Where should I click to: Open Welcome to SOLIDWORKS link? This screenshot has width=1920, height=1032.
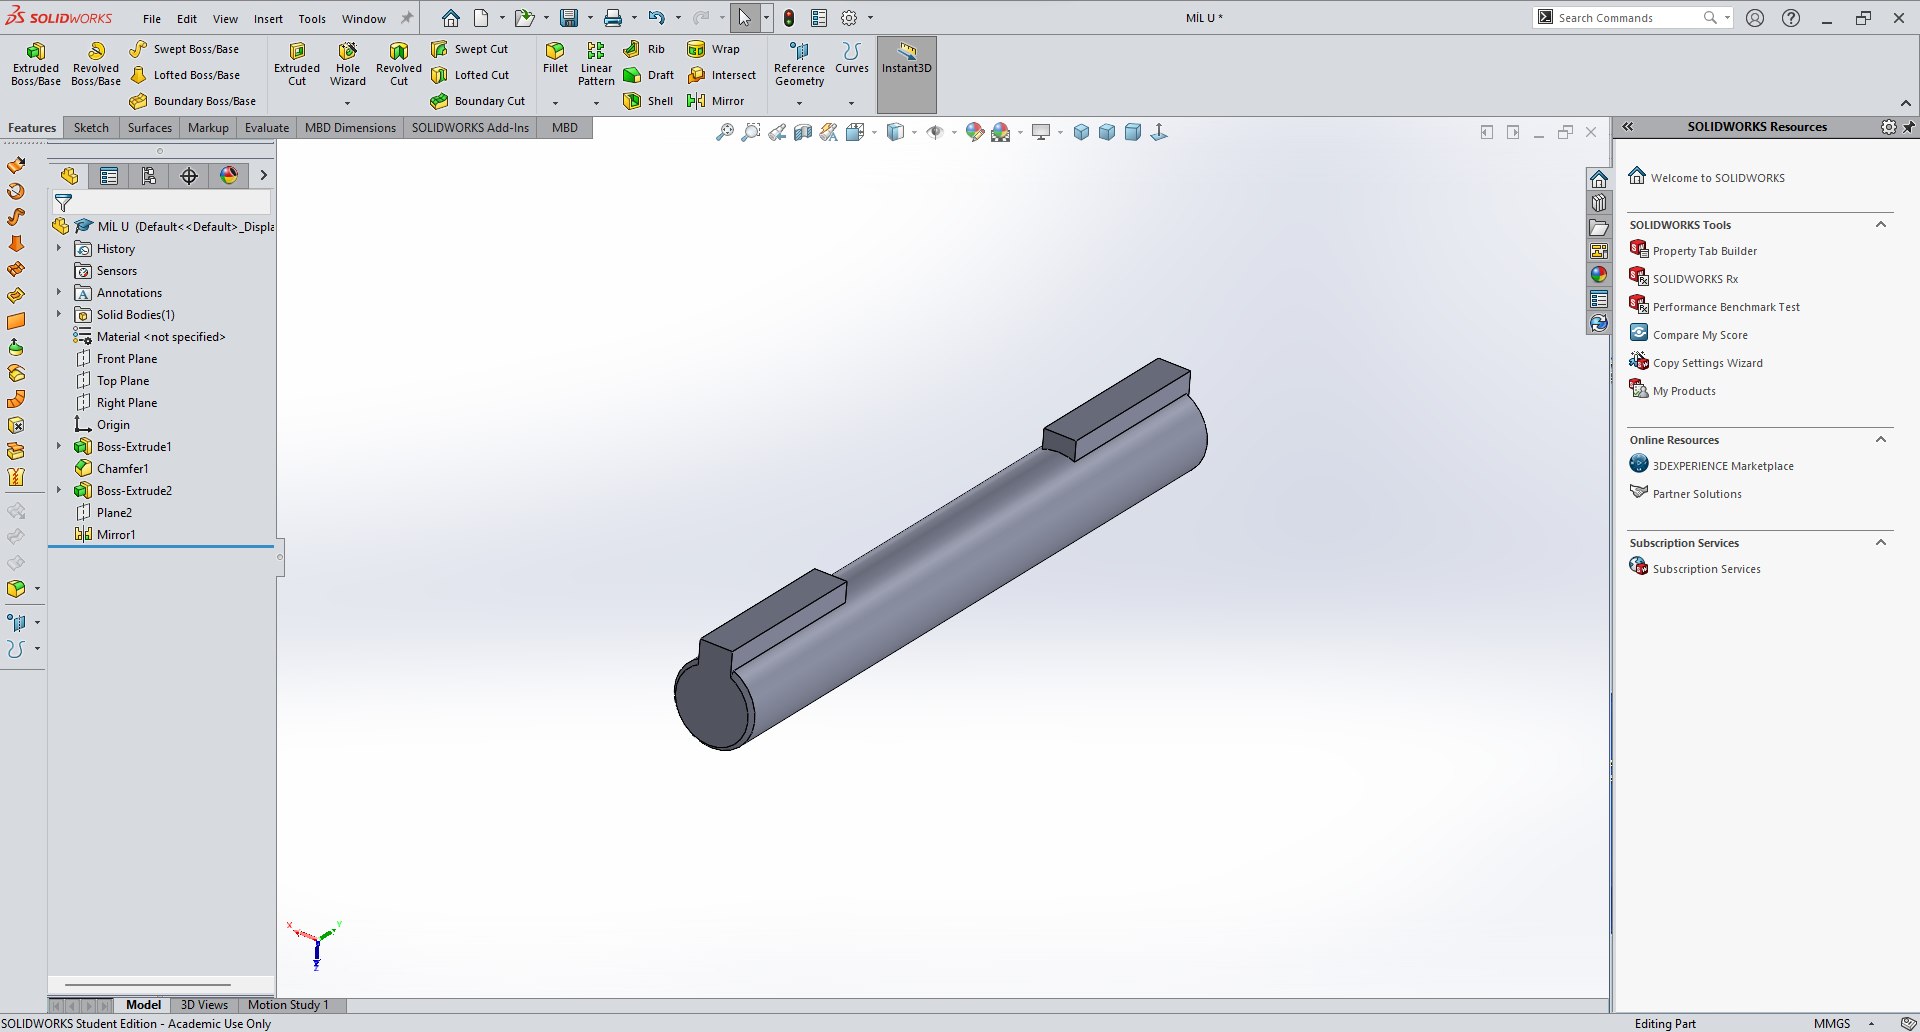coord(1718,178)
